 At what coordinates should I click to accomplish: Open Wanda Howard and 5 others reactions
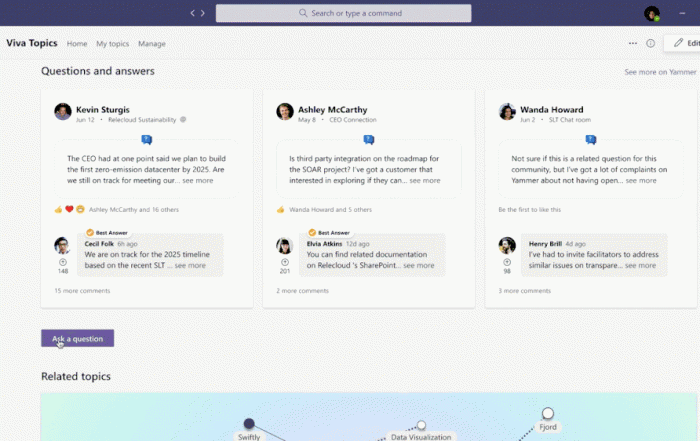click(330, 209)
